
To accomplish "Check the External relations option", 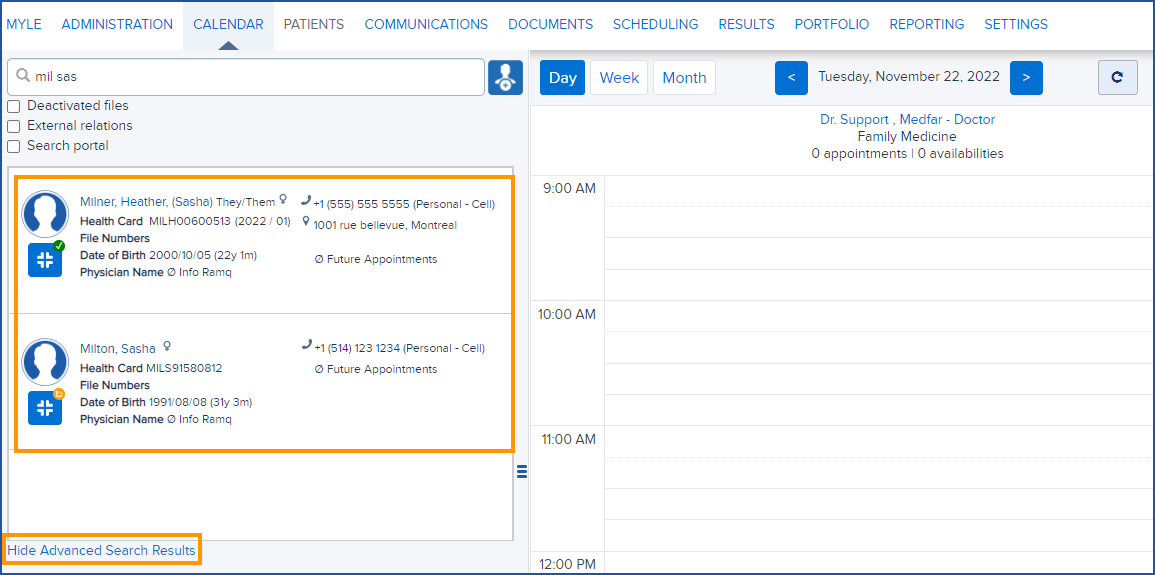I will (14, 126).
